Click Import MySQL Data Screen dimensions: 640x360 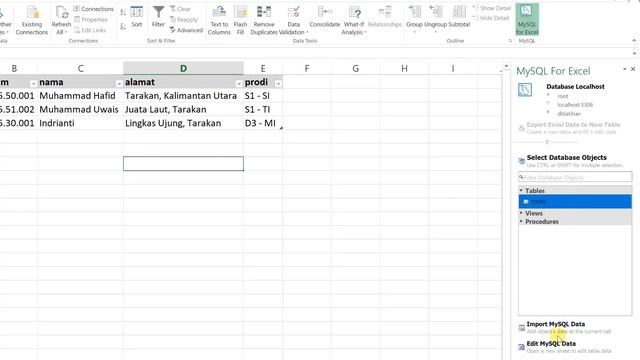(565, 327)
